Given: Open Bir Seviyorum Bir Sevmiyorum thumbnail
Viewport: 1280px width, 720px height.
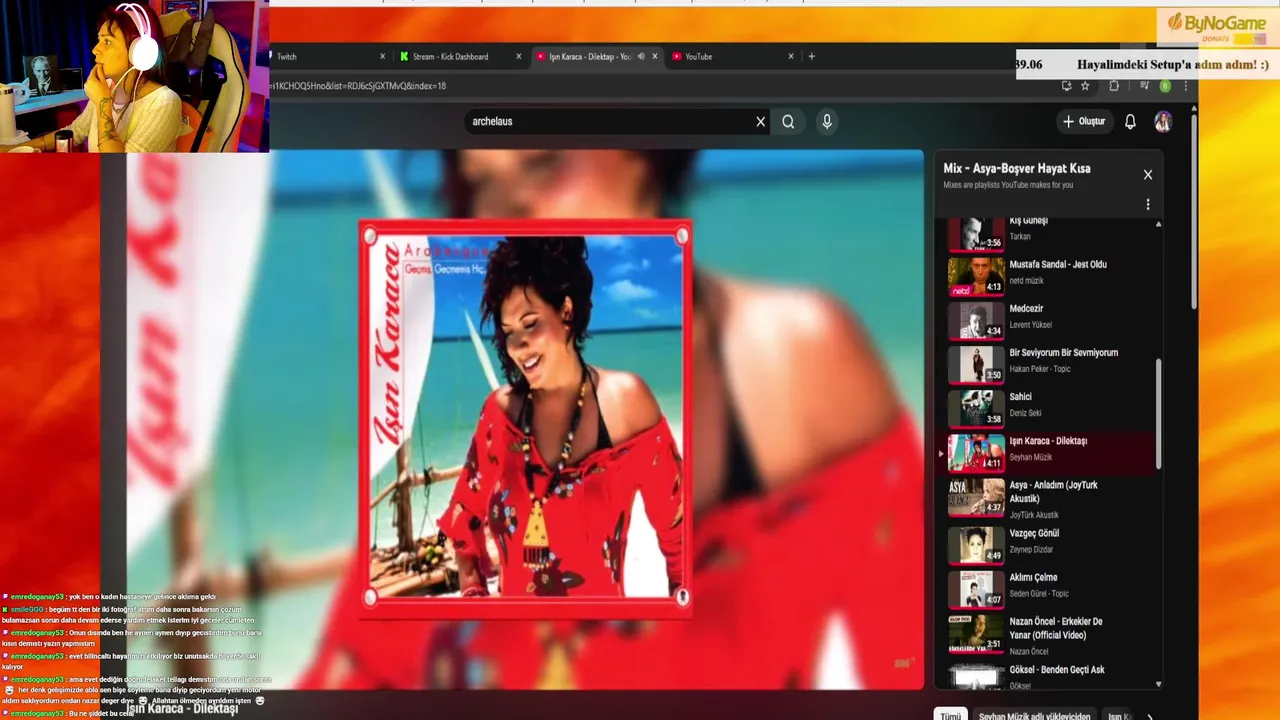Looking at the screenshot, I should (976, 365).
